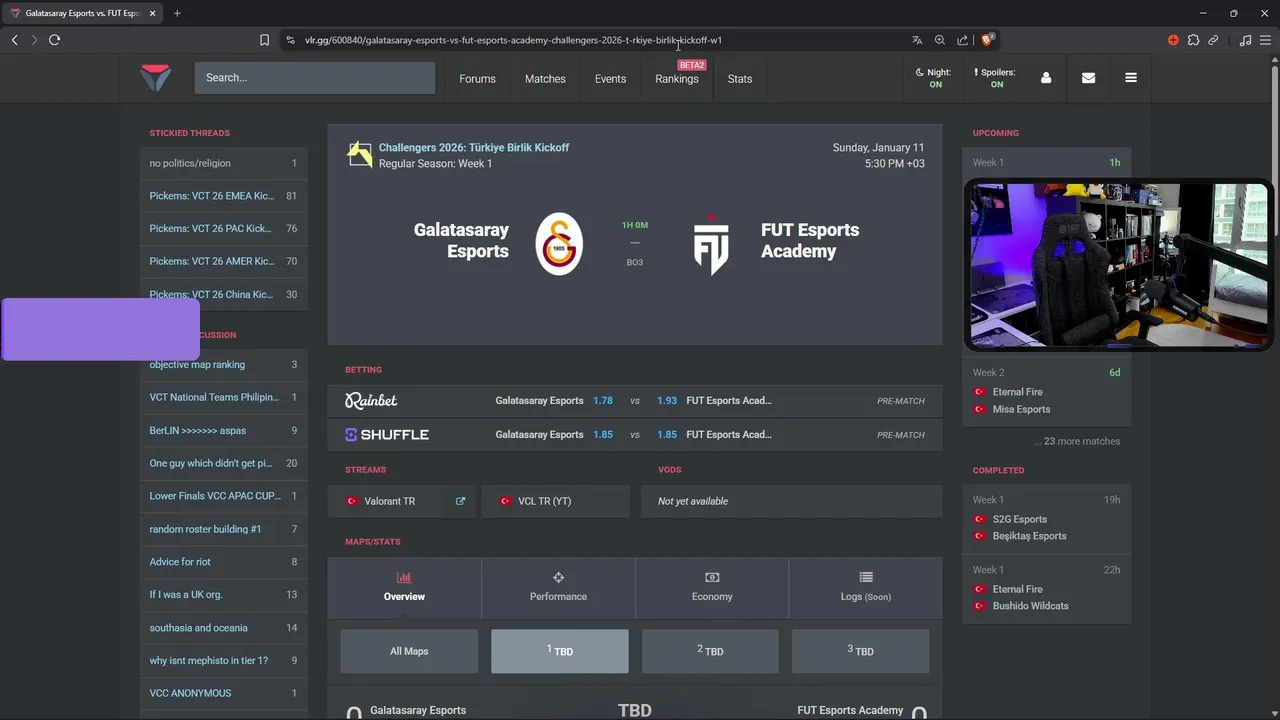Select map 2 TBD

pyautogui.click(x=710, y=651)
